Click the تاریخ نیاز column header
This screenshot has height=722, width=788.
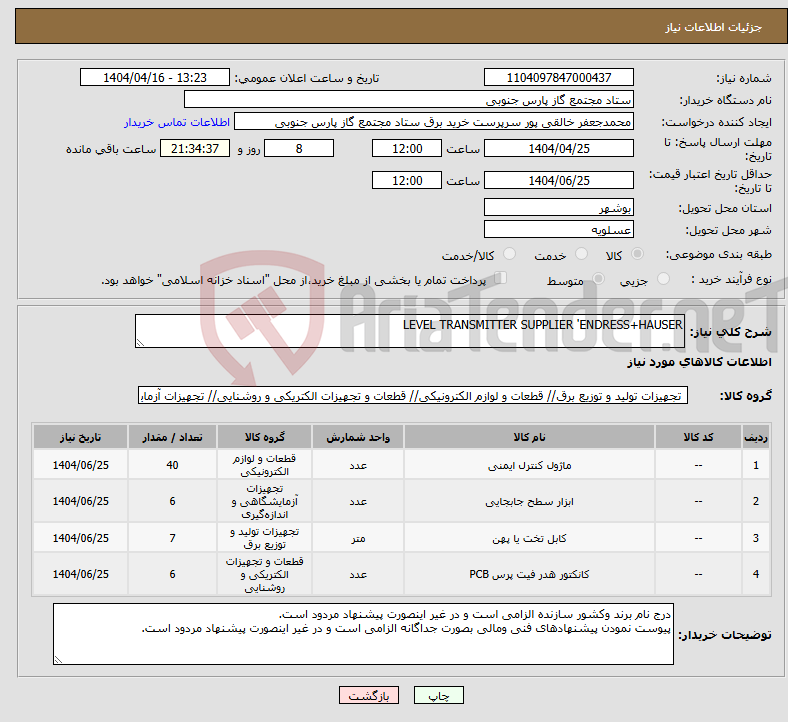tap(80, 437)
